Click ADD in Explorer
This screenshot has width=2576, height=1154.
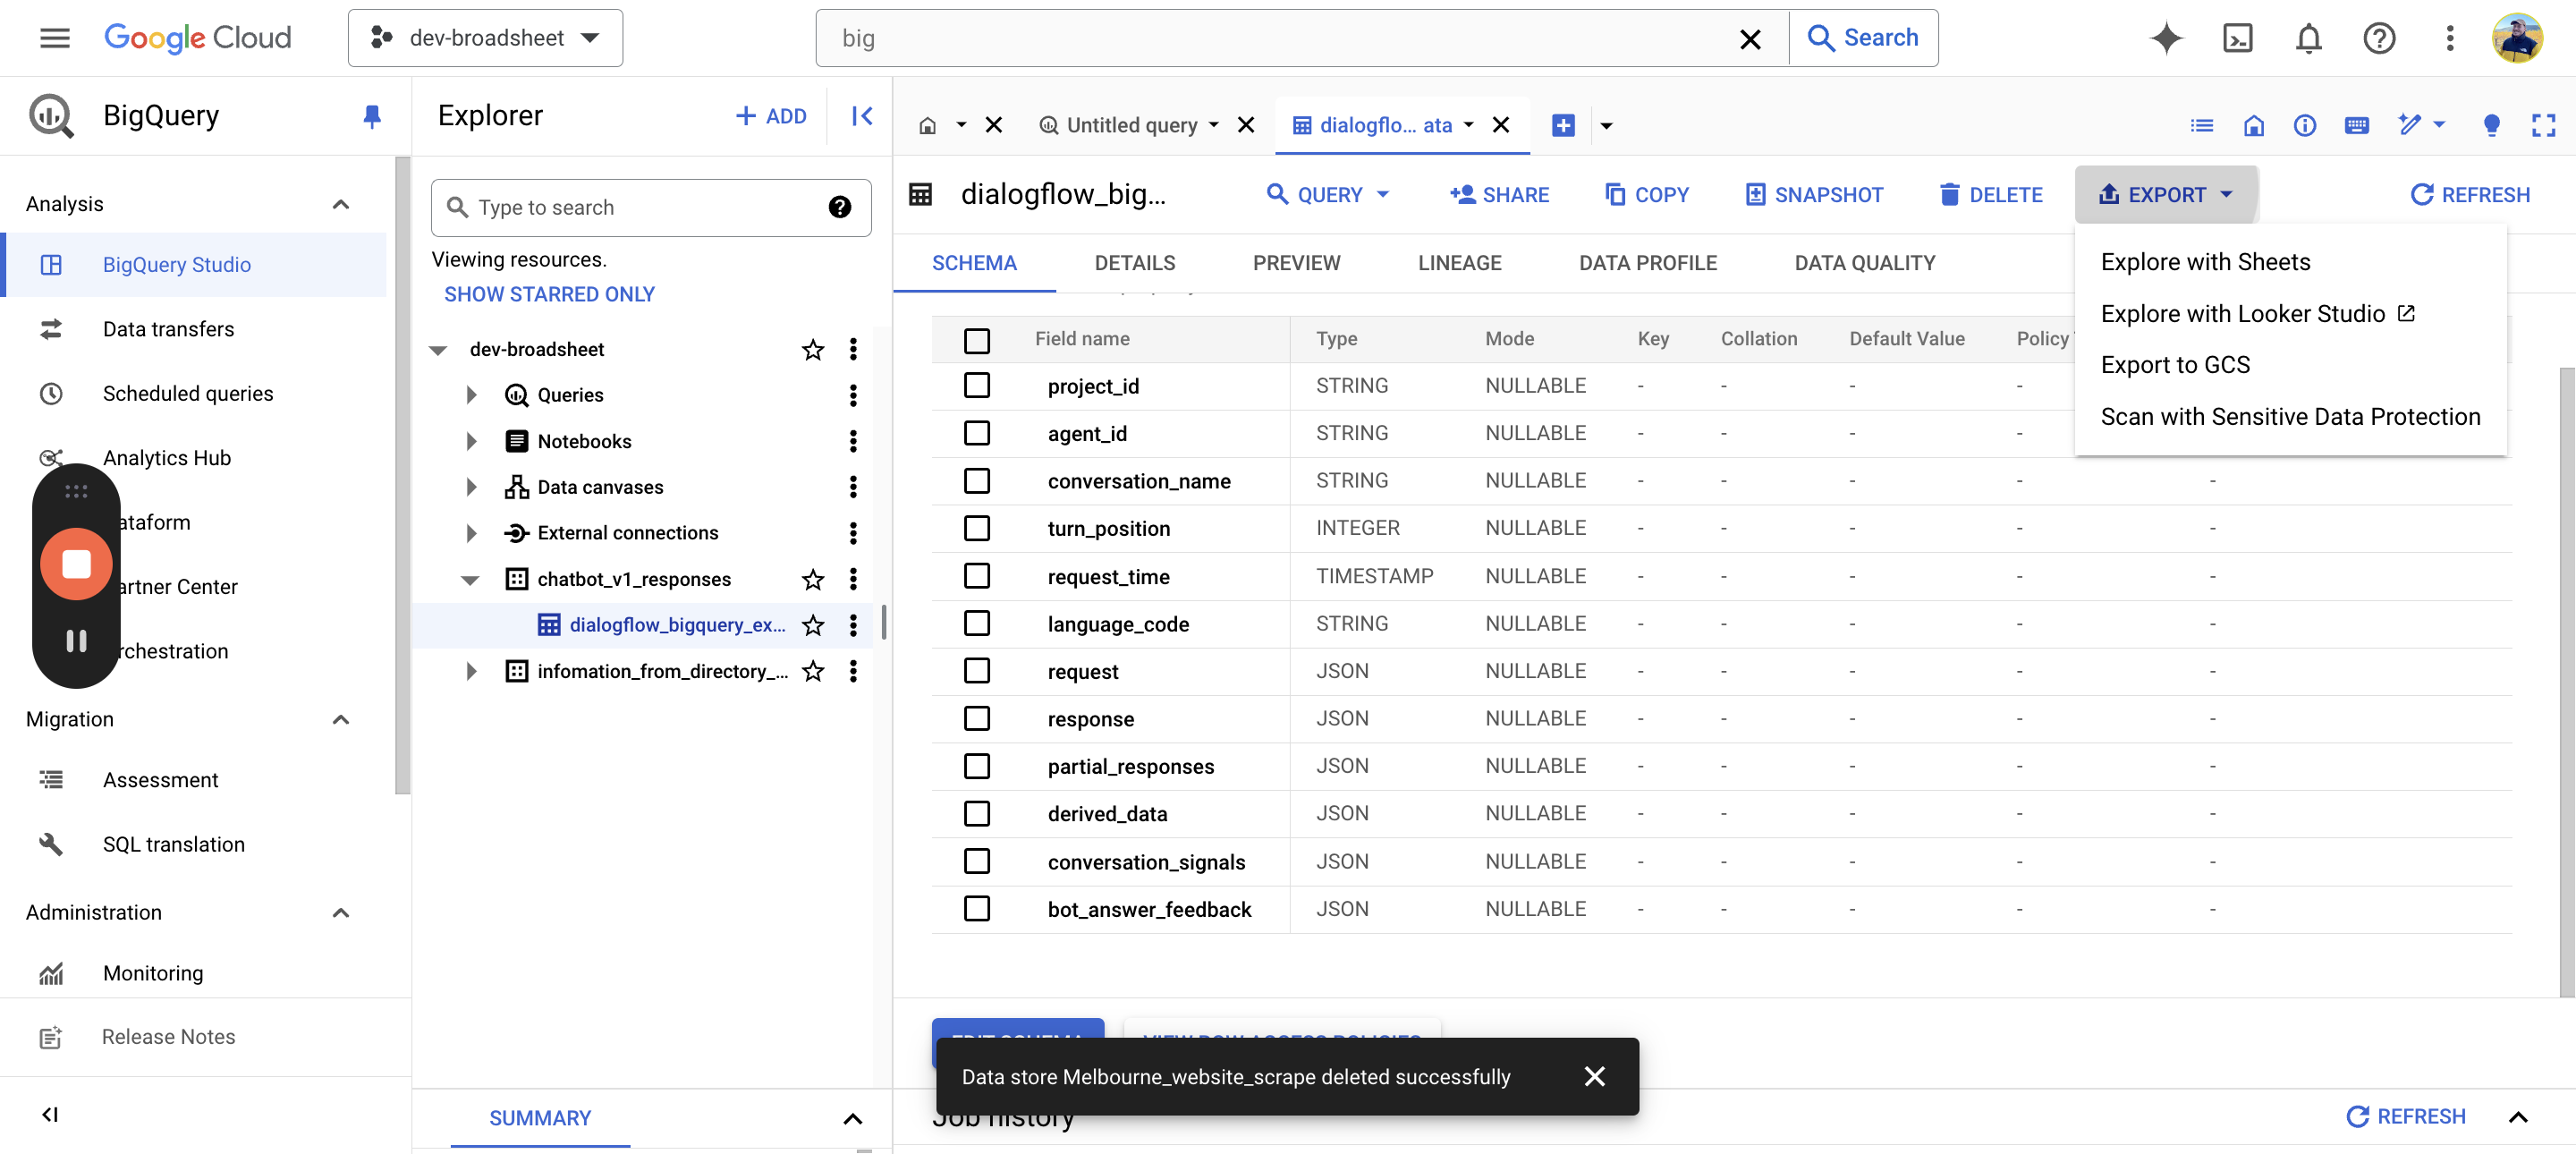(770, 116)
